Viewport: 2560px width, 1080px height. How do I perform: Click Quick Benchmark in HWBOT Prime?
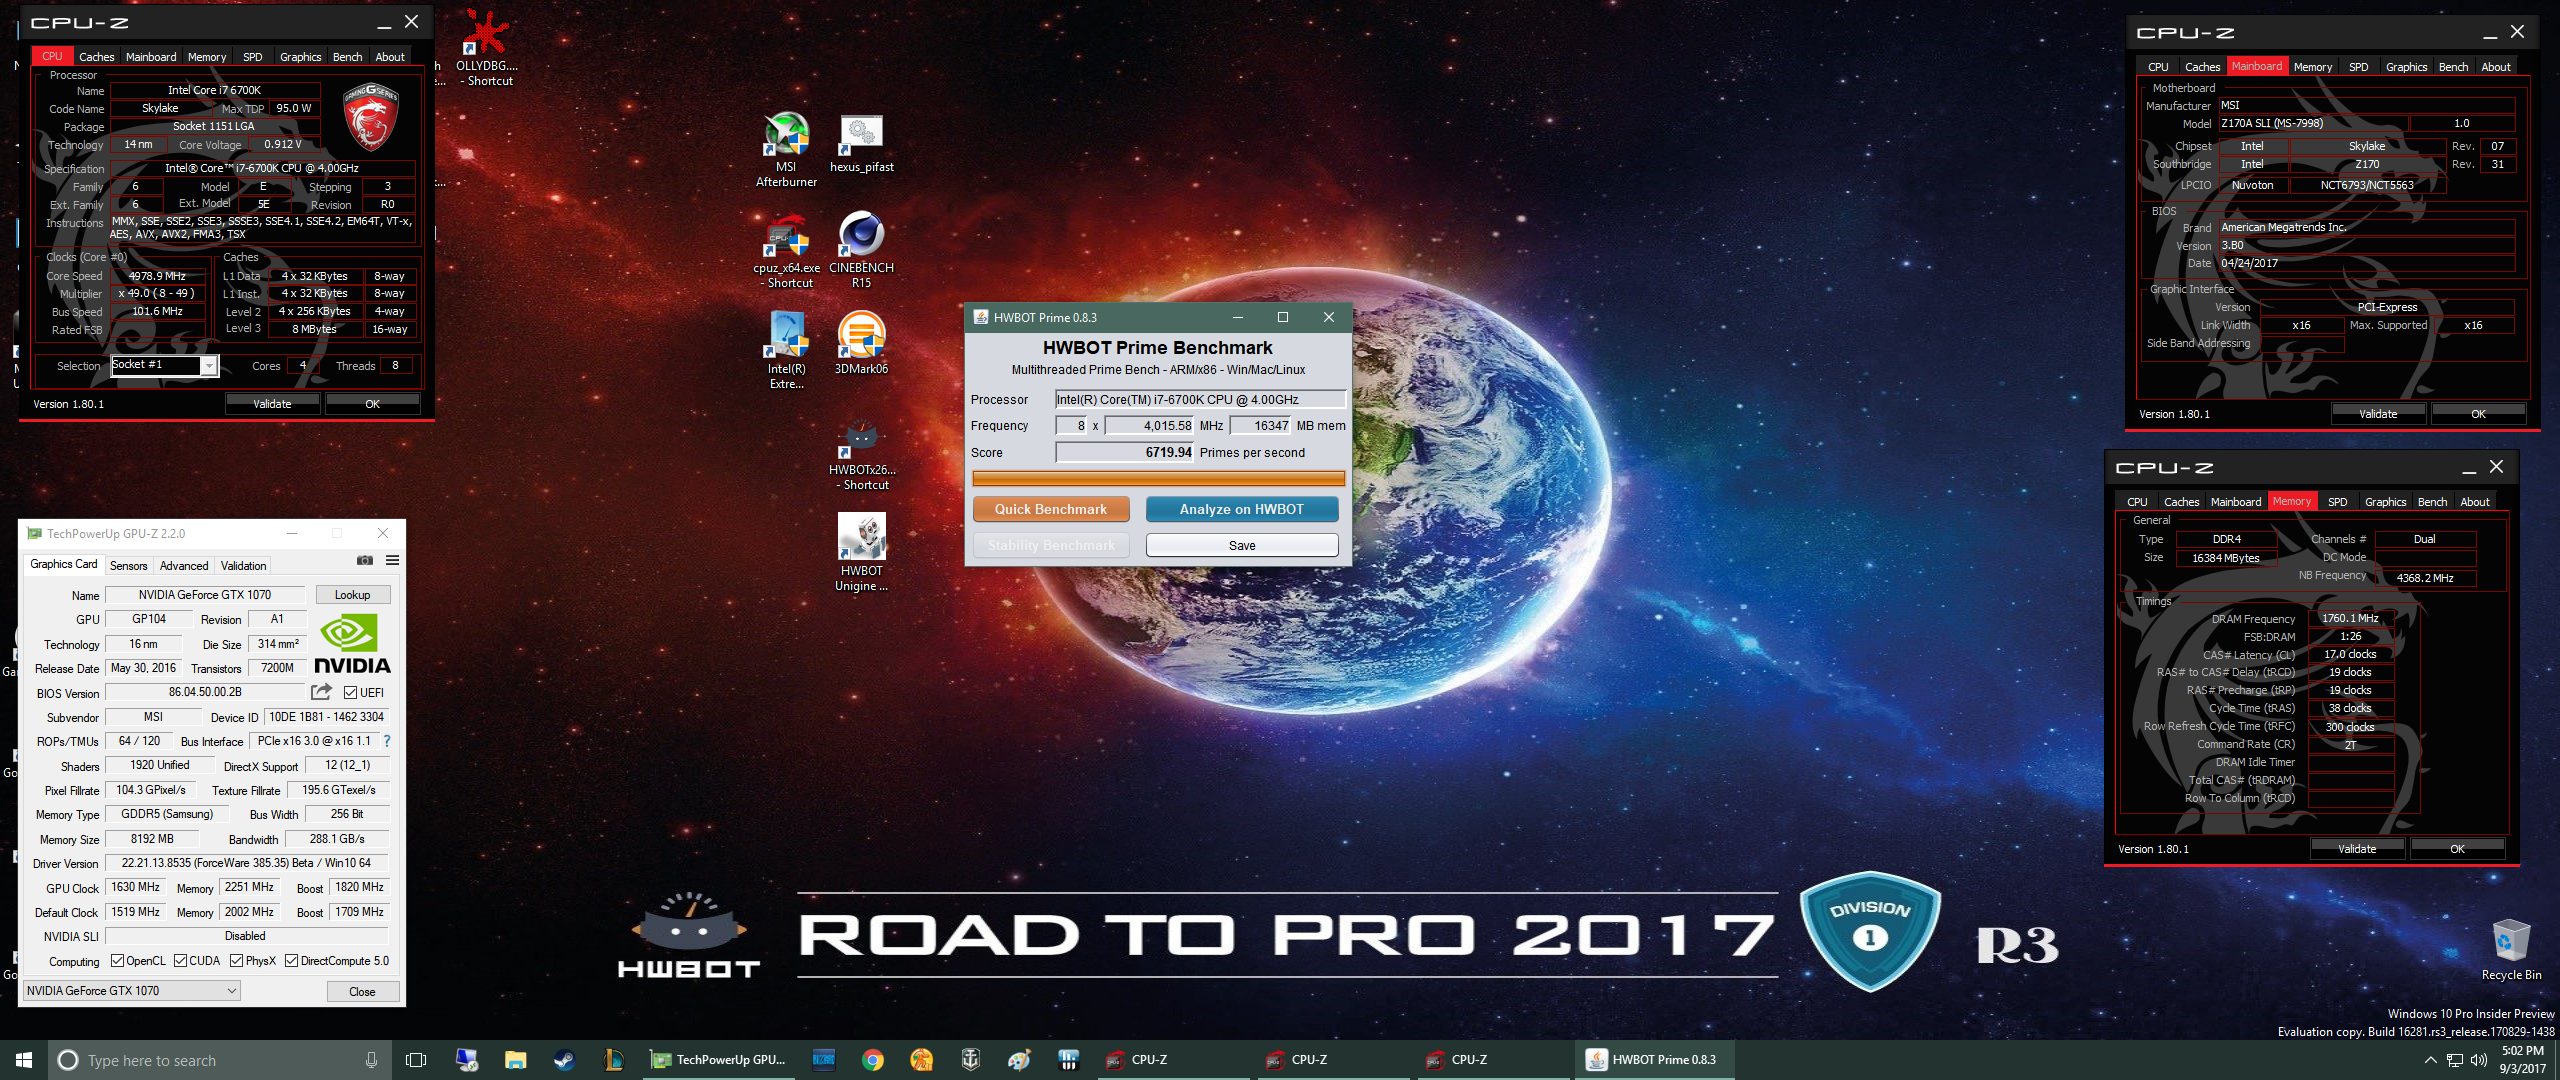click(x=1051, y=509)
